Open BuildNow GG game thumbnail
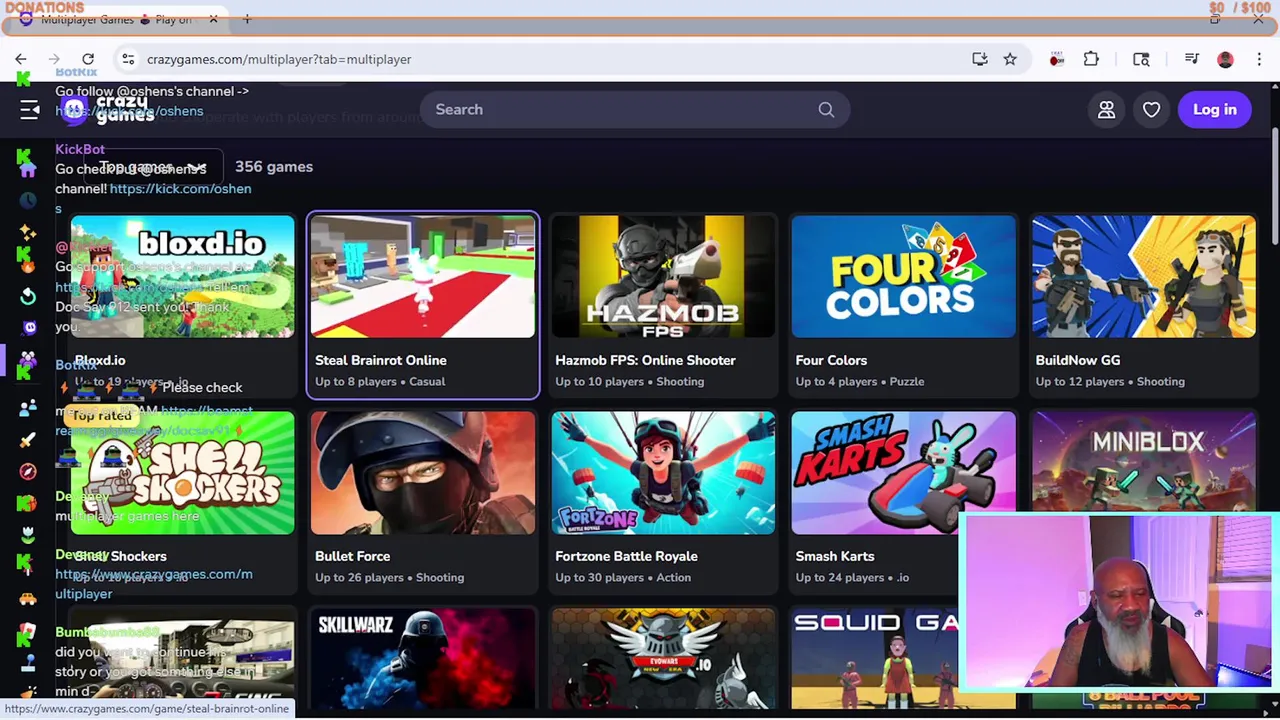 pyautogui.click(x=1143, y=277)
